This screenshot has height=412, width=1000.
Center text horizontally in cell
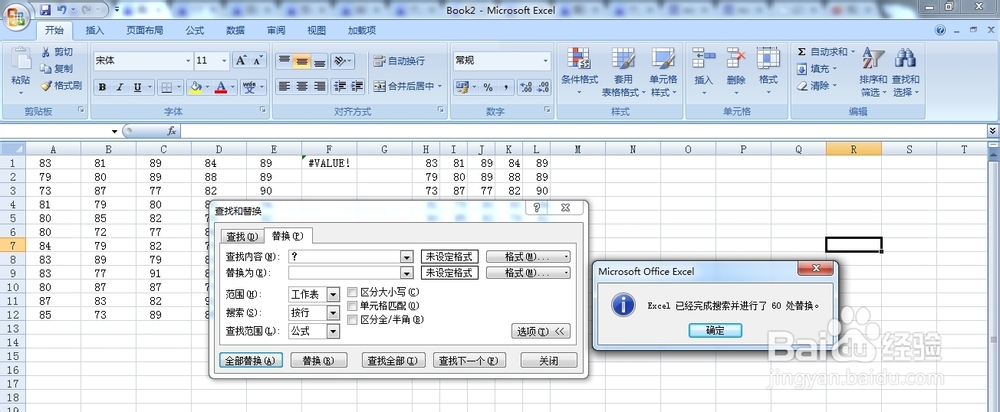click(x=302, y=86)
